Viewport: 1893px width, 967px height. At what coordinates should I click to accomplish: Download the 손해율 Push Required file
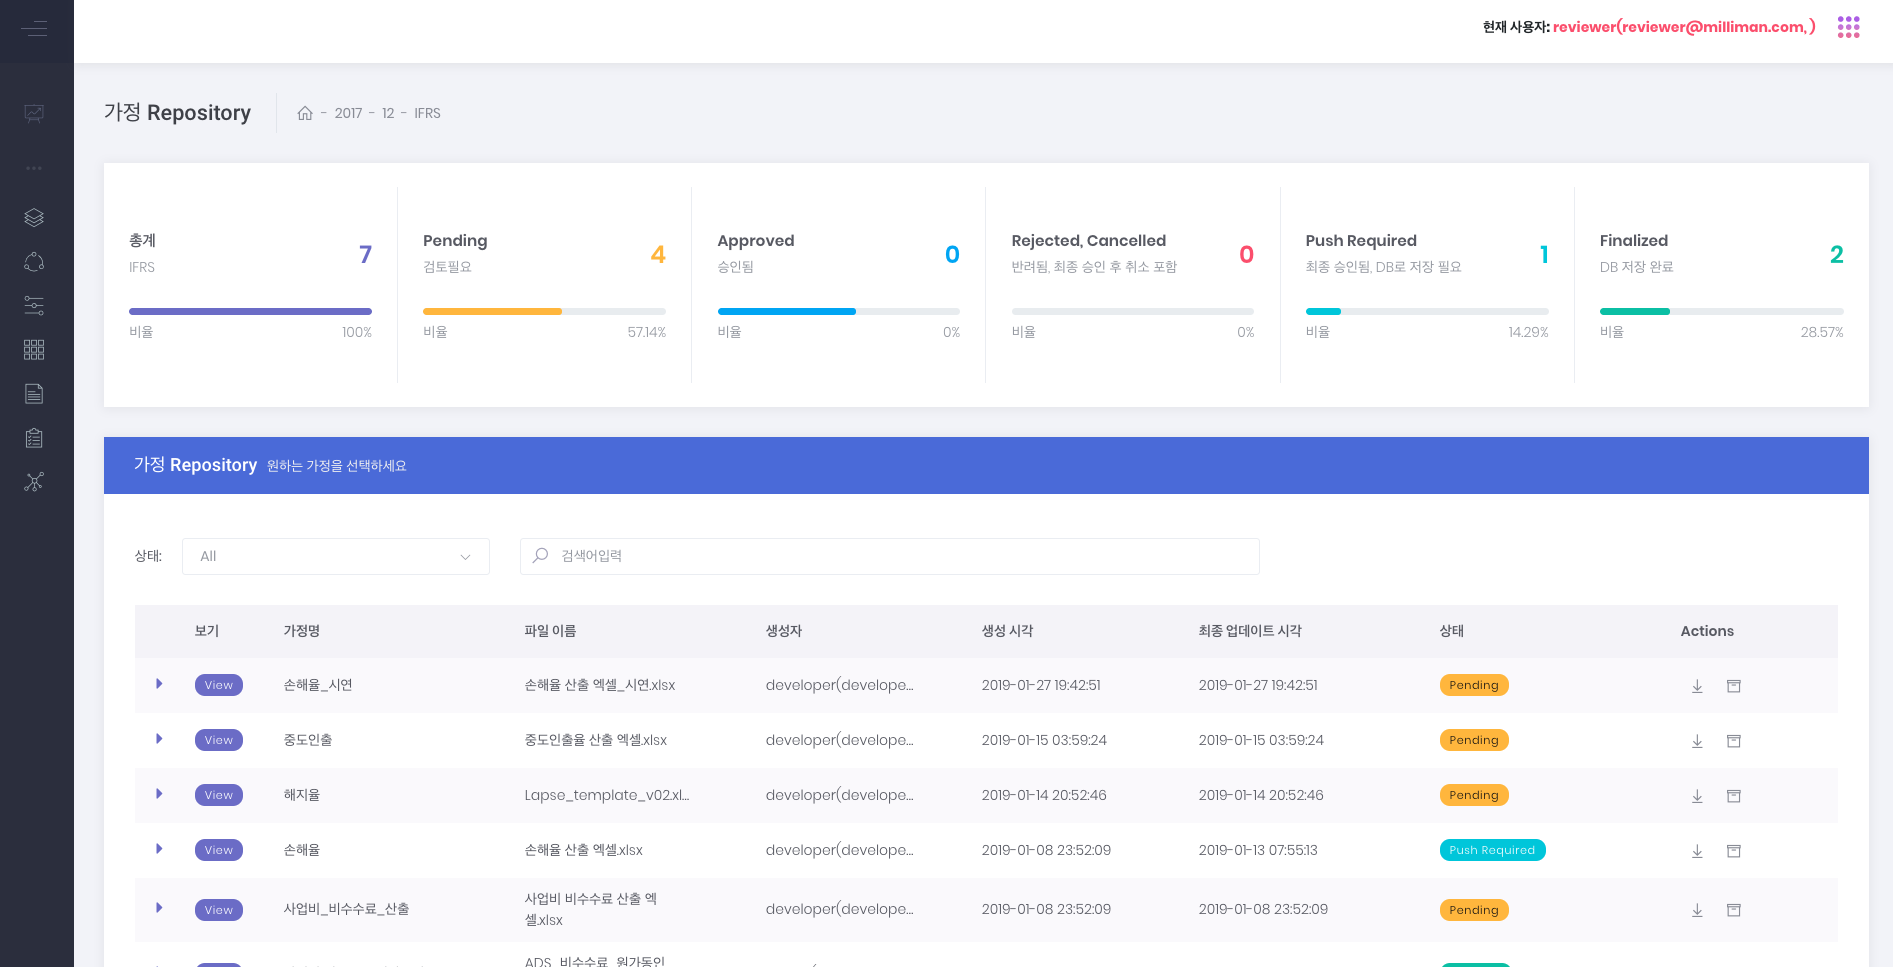click(1697, 851)
